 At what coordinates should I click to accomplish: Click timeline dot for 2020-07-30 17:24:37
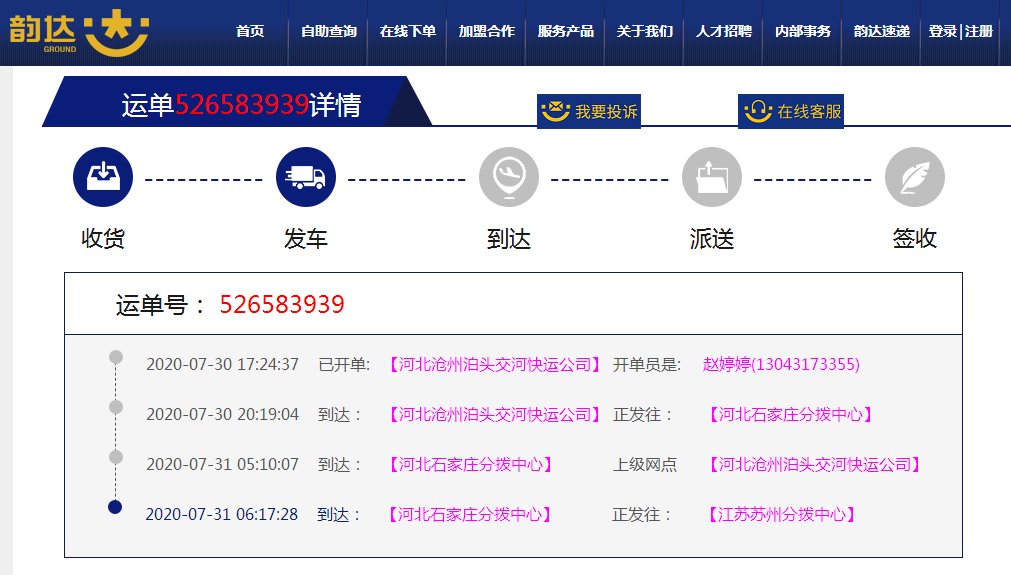[116, 357]
